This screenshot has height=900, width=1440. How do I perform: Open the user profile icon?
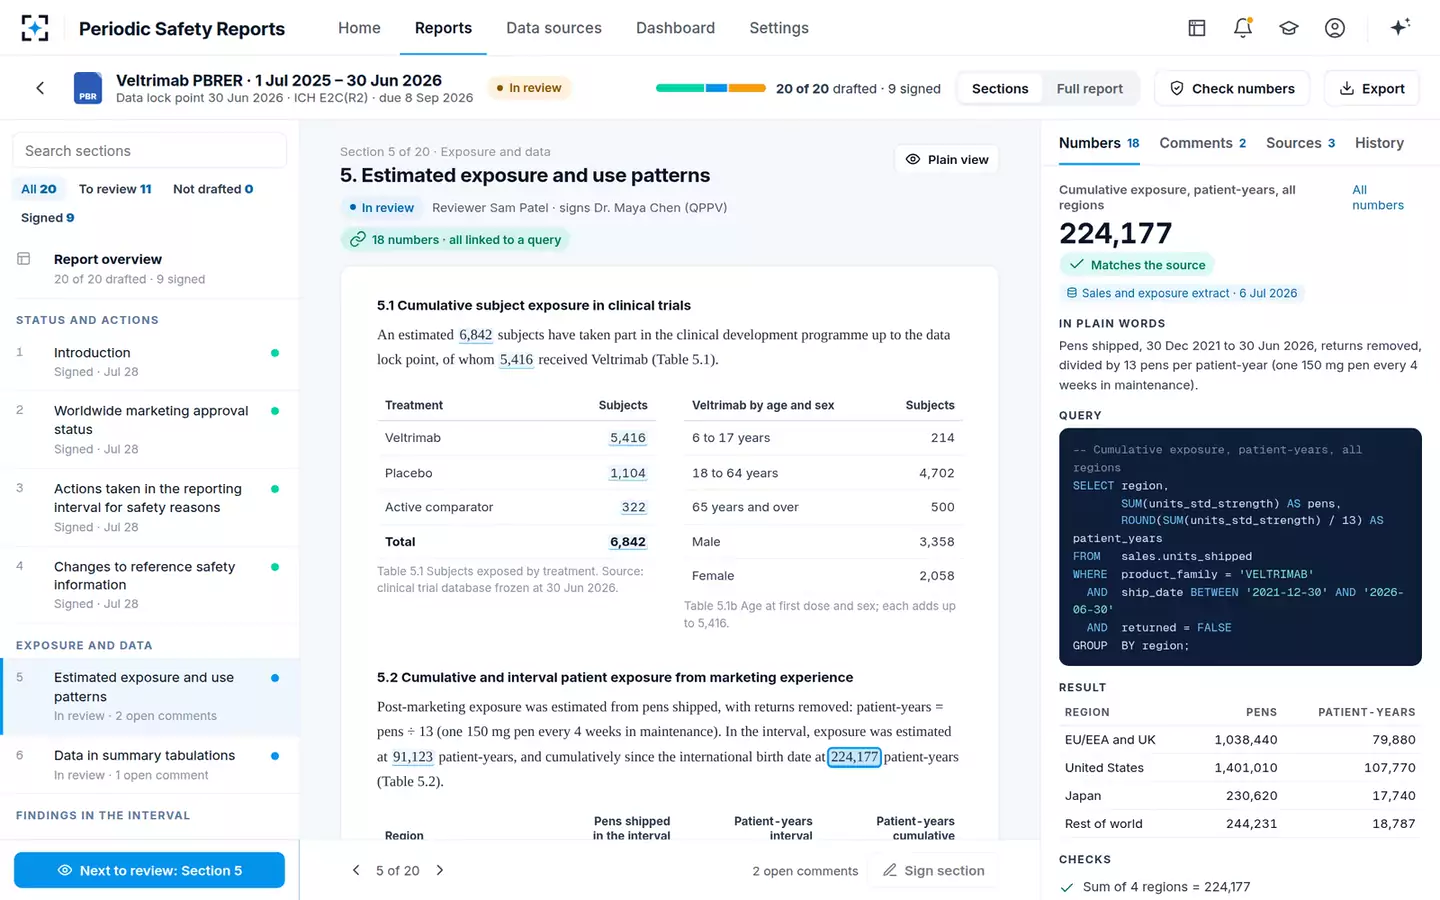(1335, 28)
